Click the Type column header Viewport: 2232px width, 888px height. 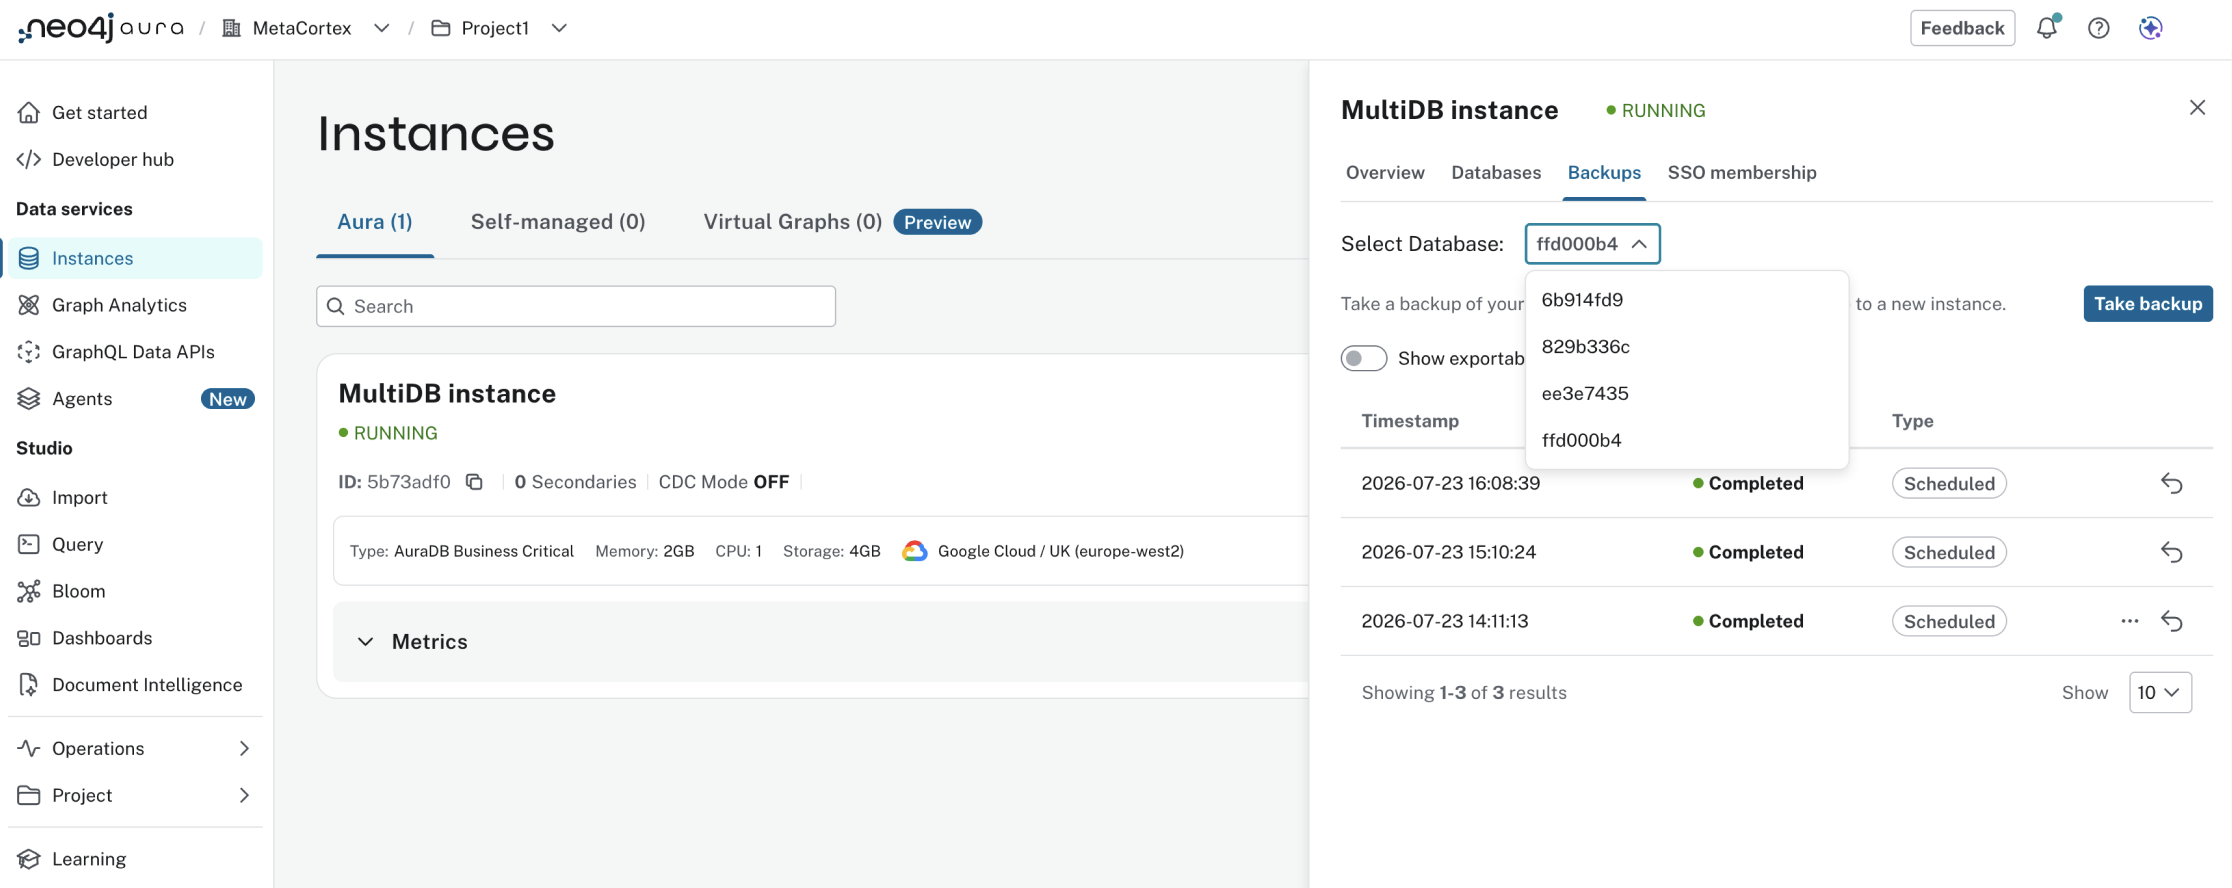point(1912,421)
